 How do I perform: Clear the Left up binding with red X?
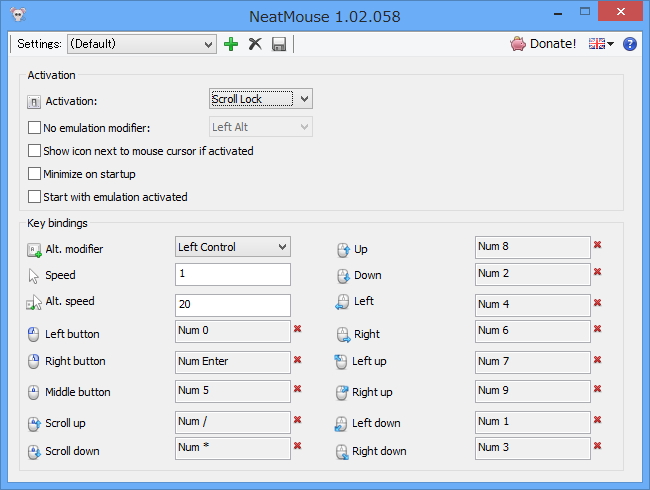coord(597,360)
